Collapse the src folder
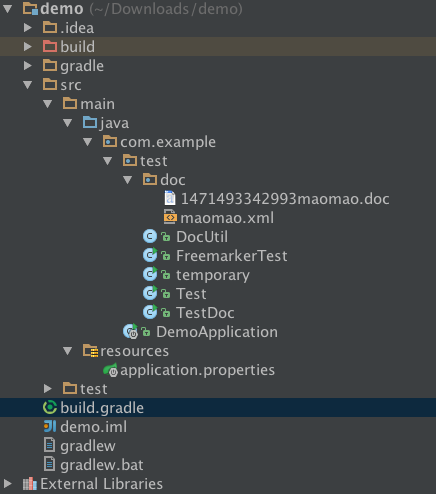This screenshot has width=436, height=494. coord(28,85)
